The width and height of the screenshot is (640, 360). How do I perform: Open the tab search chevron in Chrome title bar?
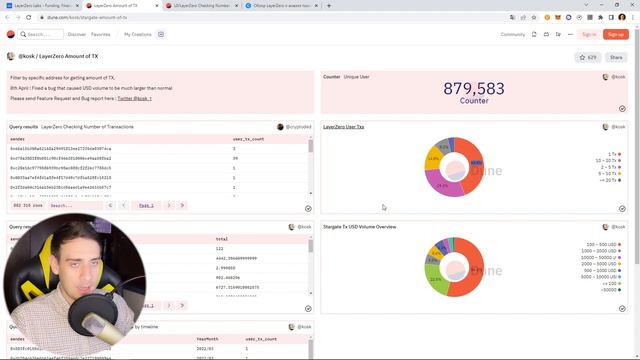(586, 5)
